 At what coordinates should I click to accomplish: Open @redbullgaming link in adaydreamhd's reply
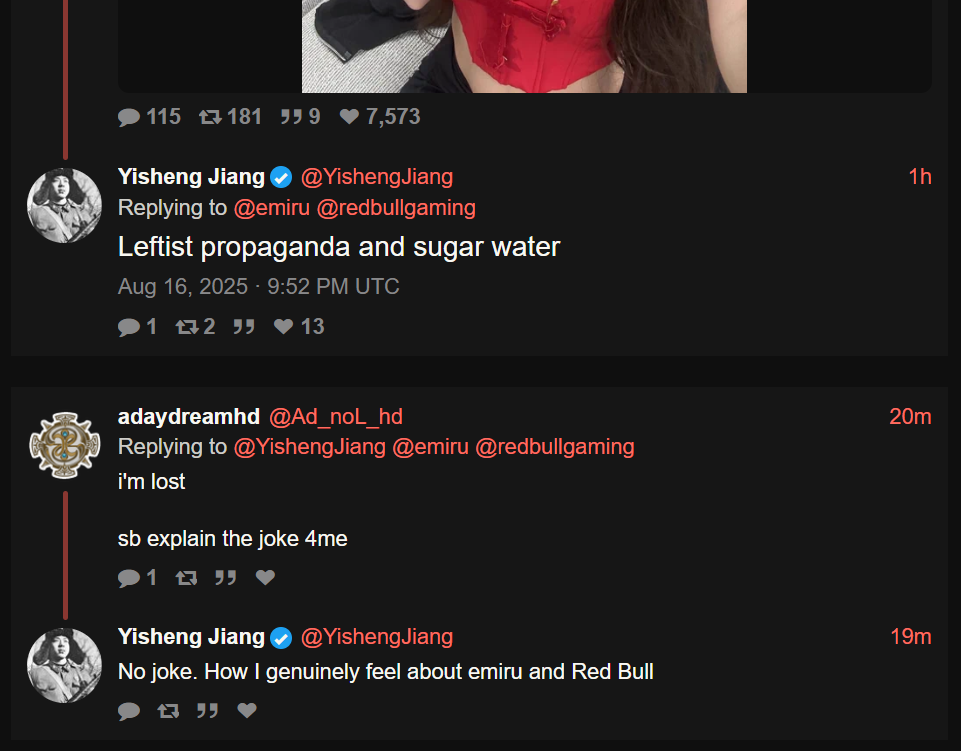[555, 447]
